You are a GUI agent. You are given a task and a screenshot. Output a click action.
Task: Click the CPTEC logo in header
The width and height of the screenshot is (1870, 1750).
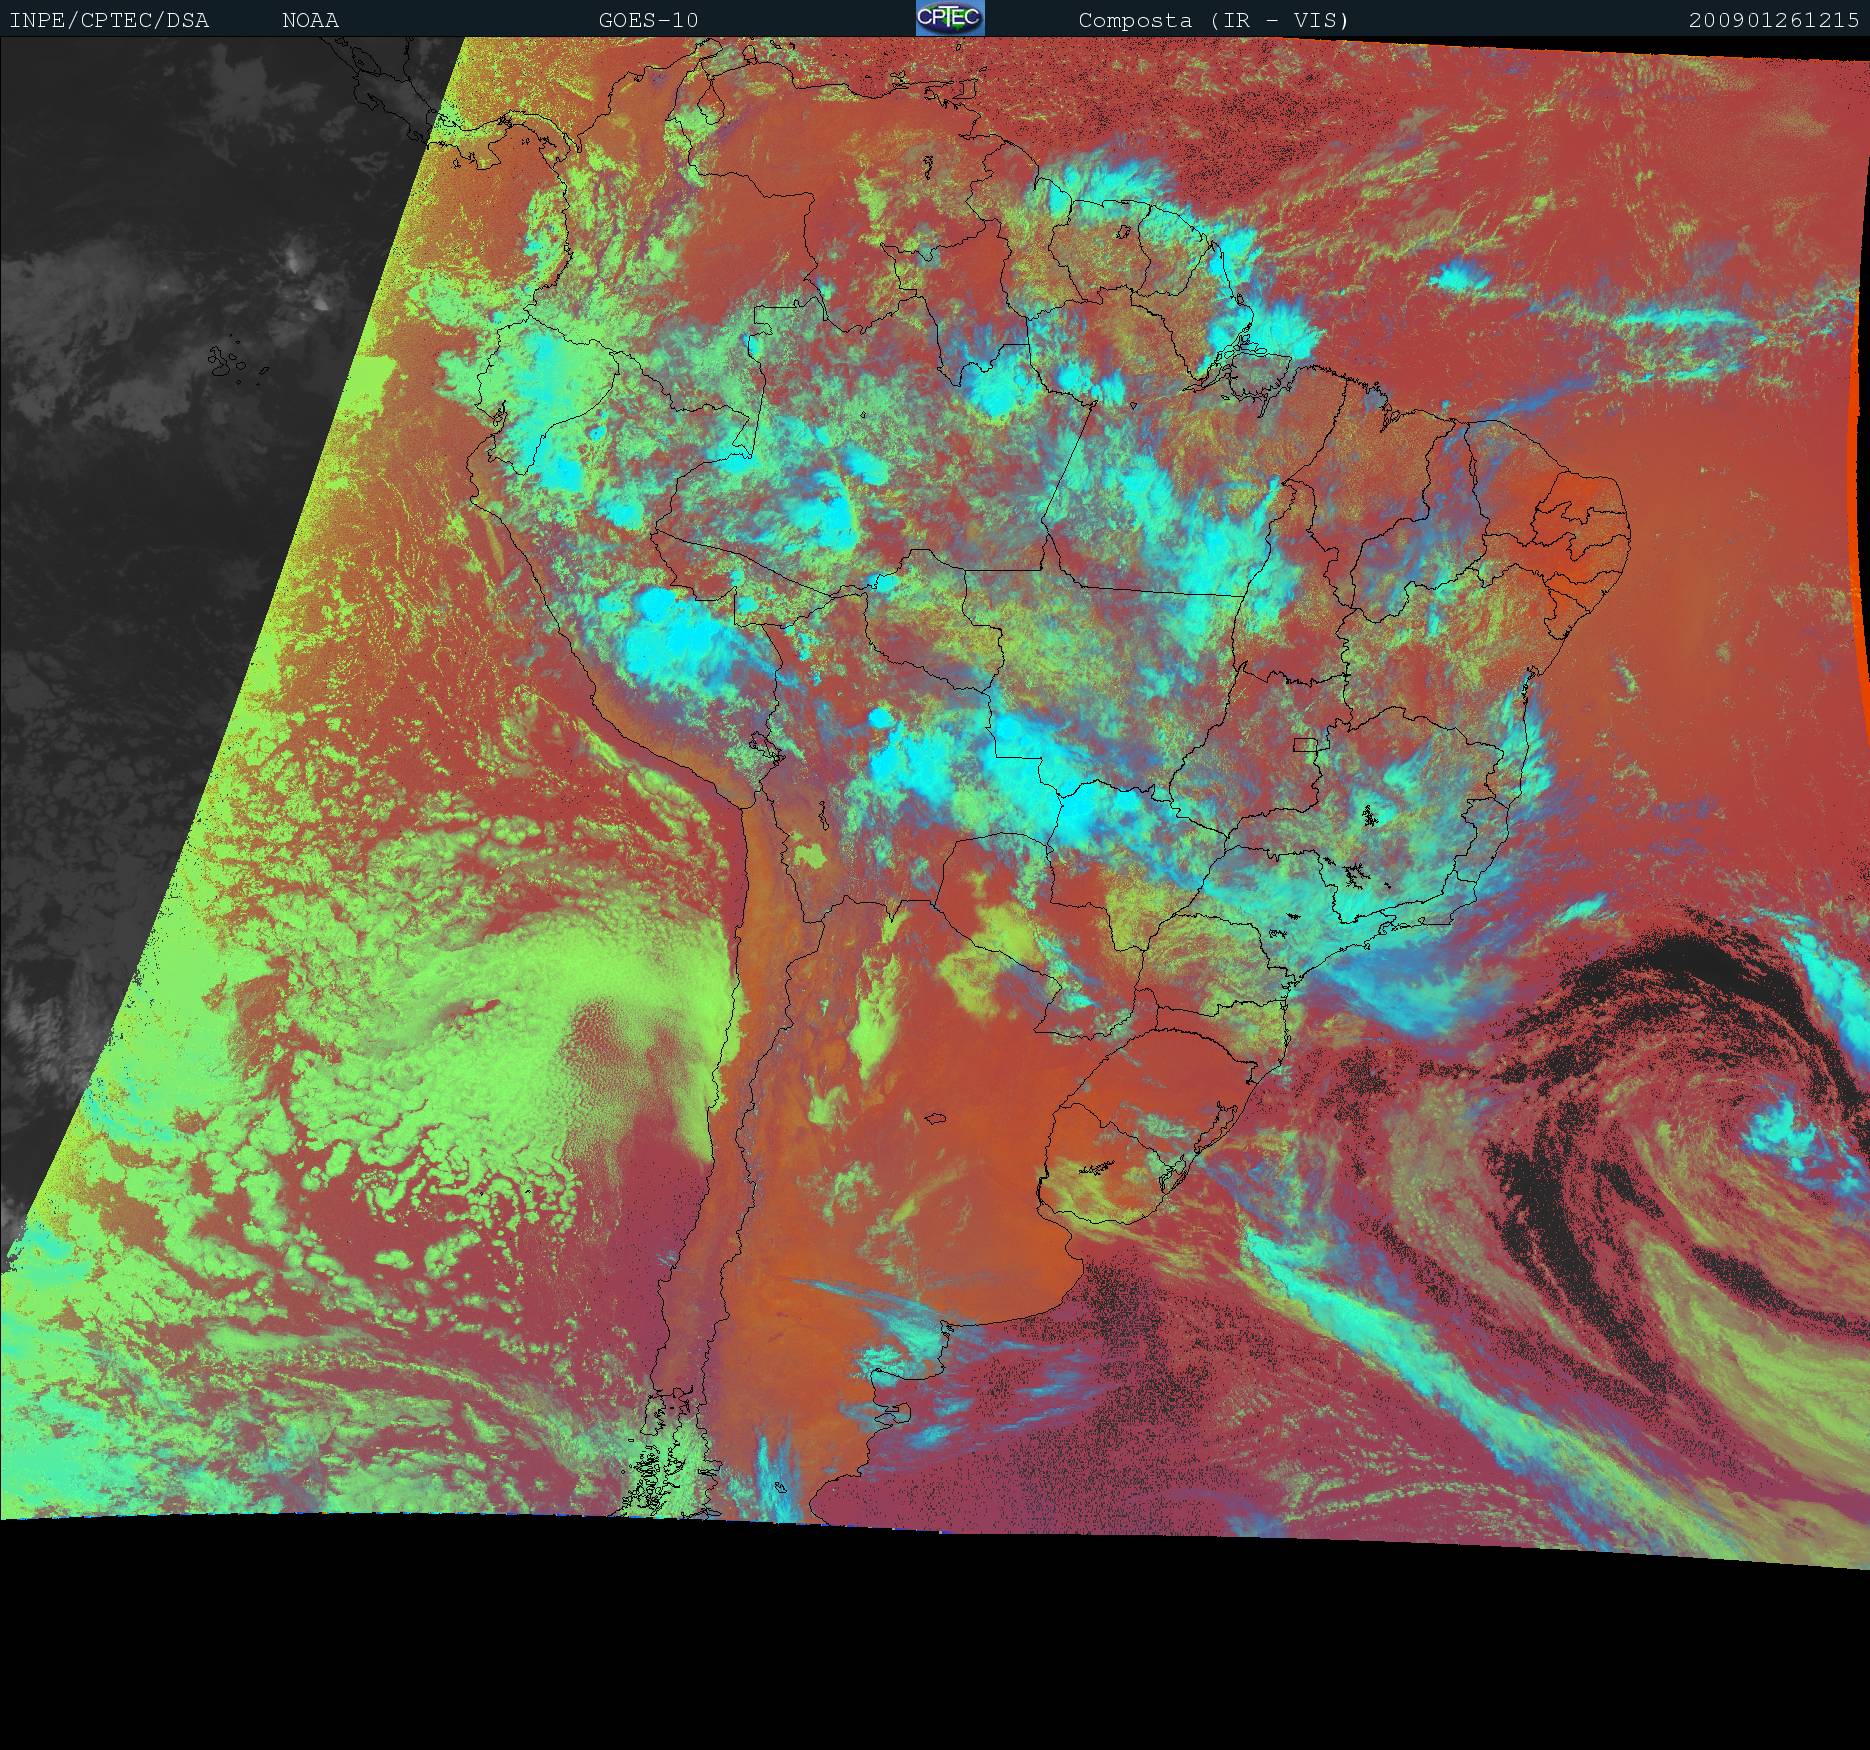click(950, 18)
